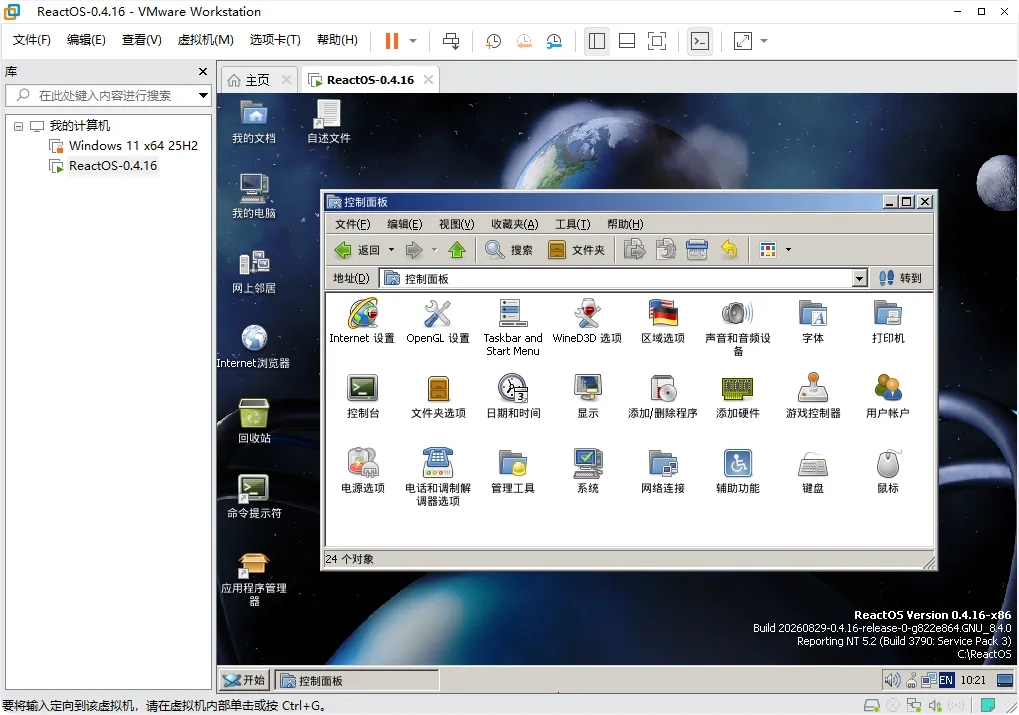Select 应用程序管理器 desktop icon
The image size is (1019, 715).
click(x=254, y=578)
